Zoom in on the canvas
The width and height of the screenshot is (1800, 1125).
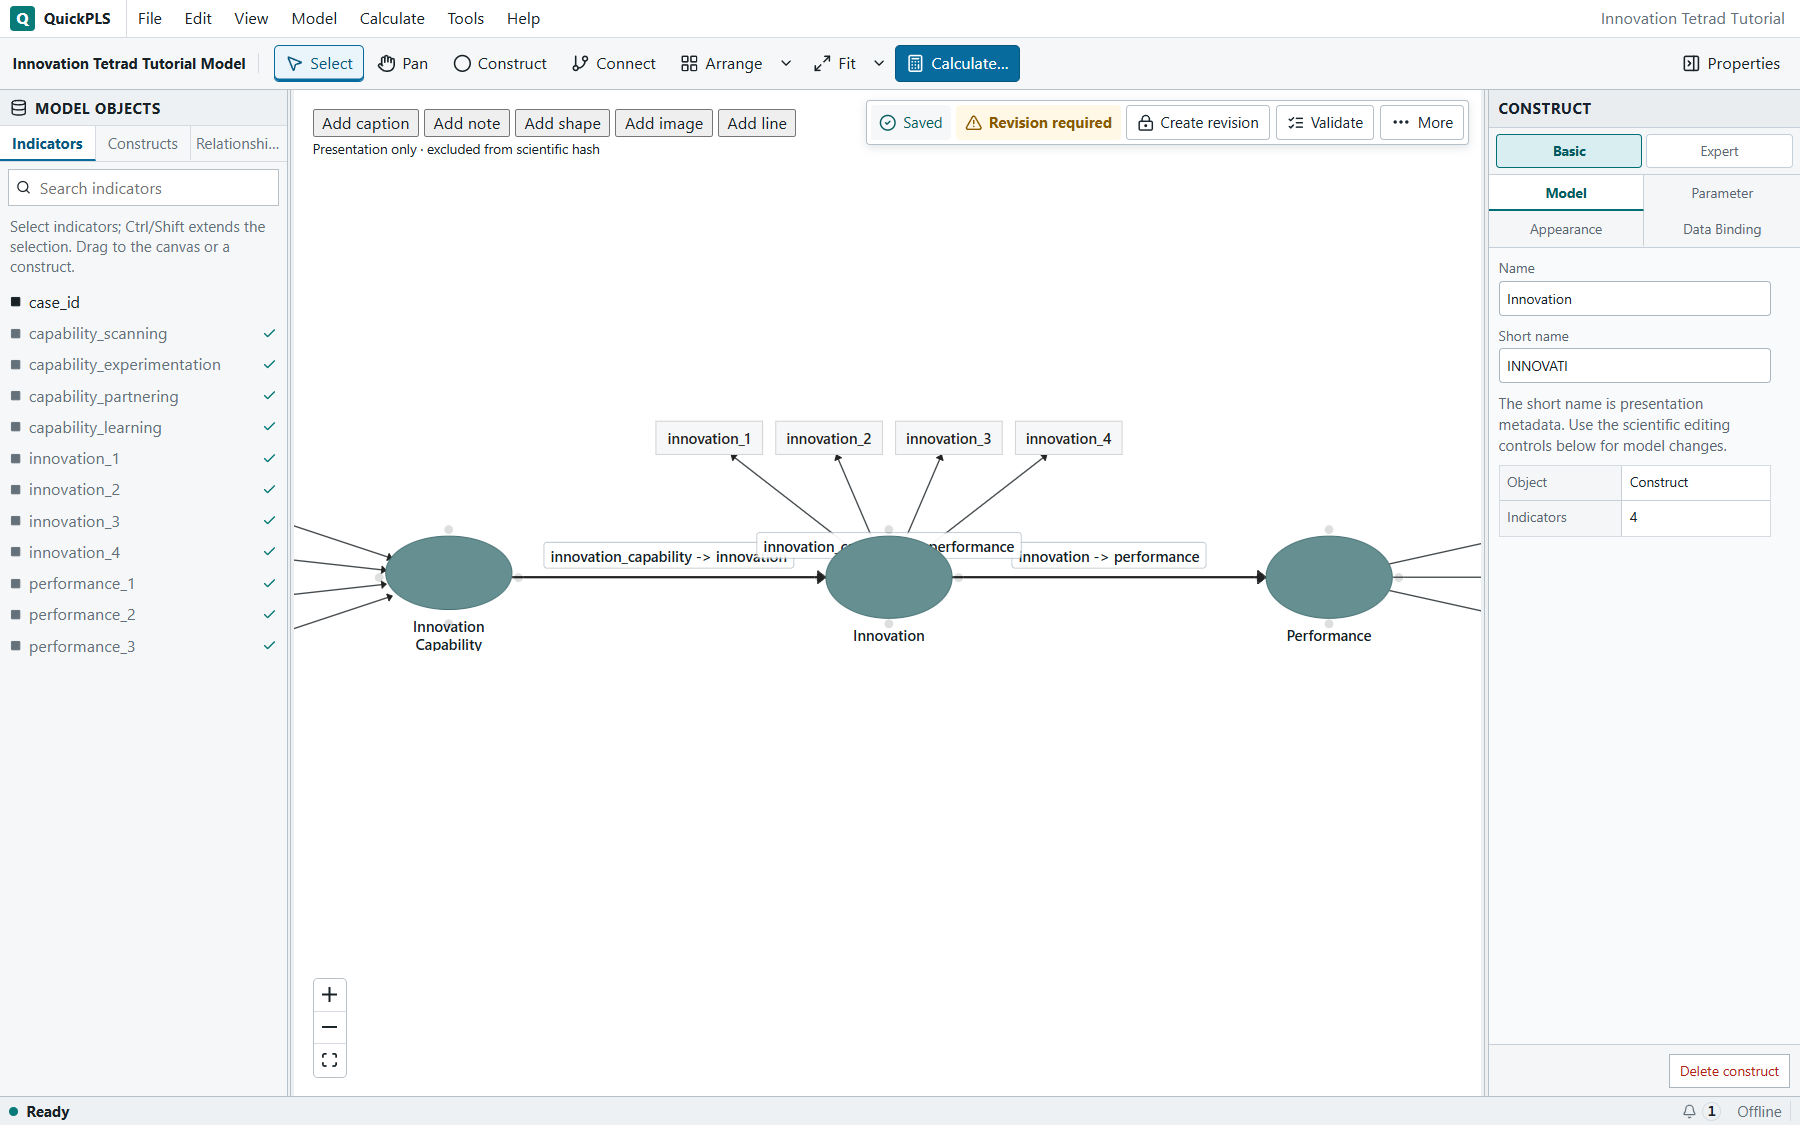[330, 994]
